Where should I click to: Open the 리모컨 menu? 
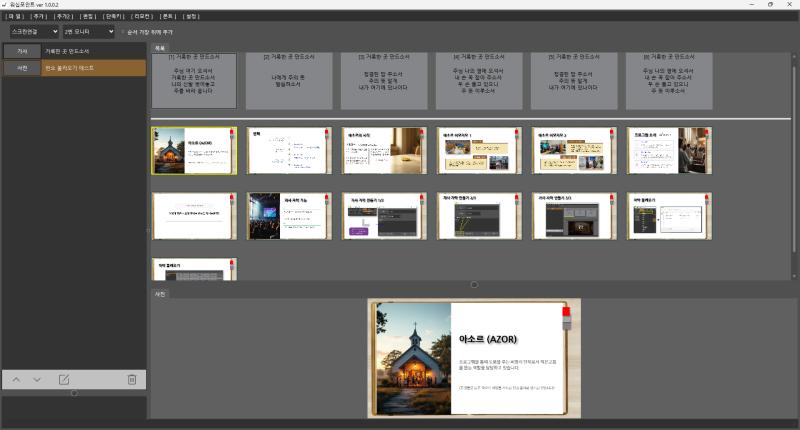(142, 17)
